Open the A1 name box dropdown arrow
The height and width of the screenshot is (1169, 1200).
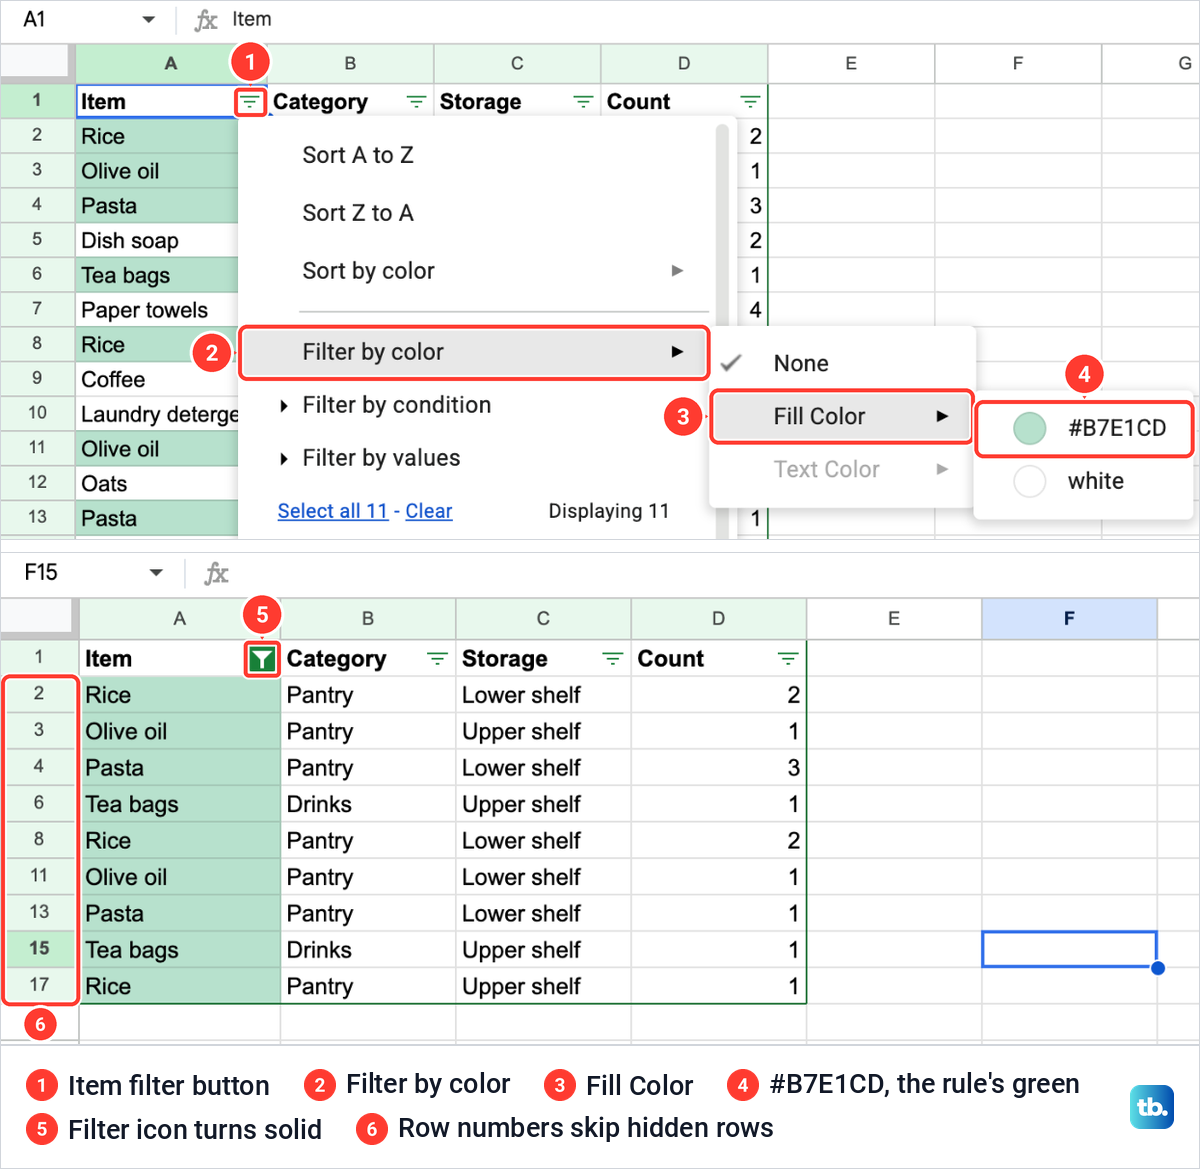click(x=149, y=20)
